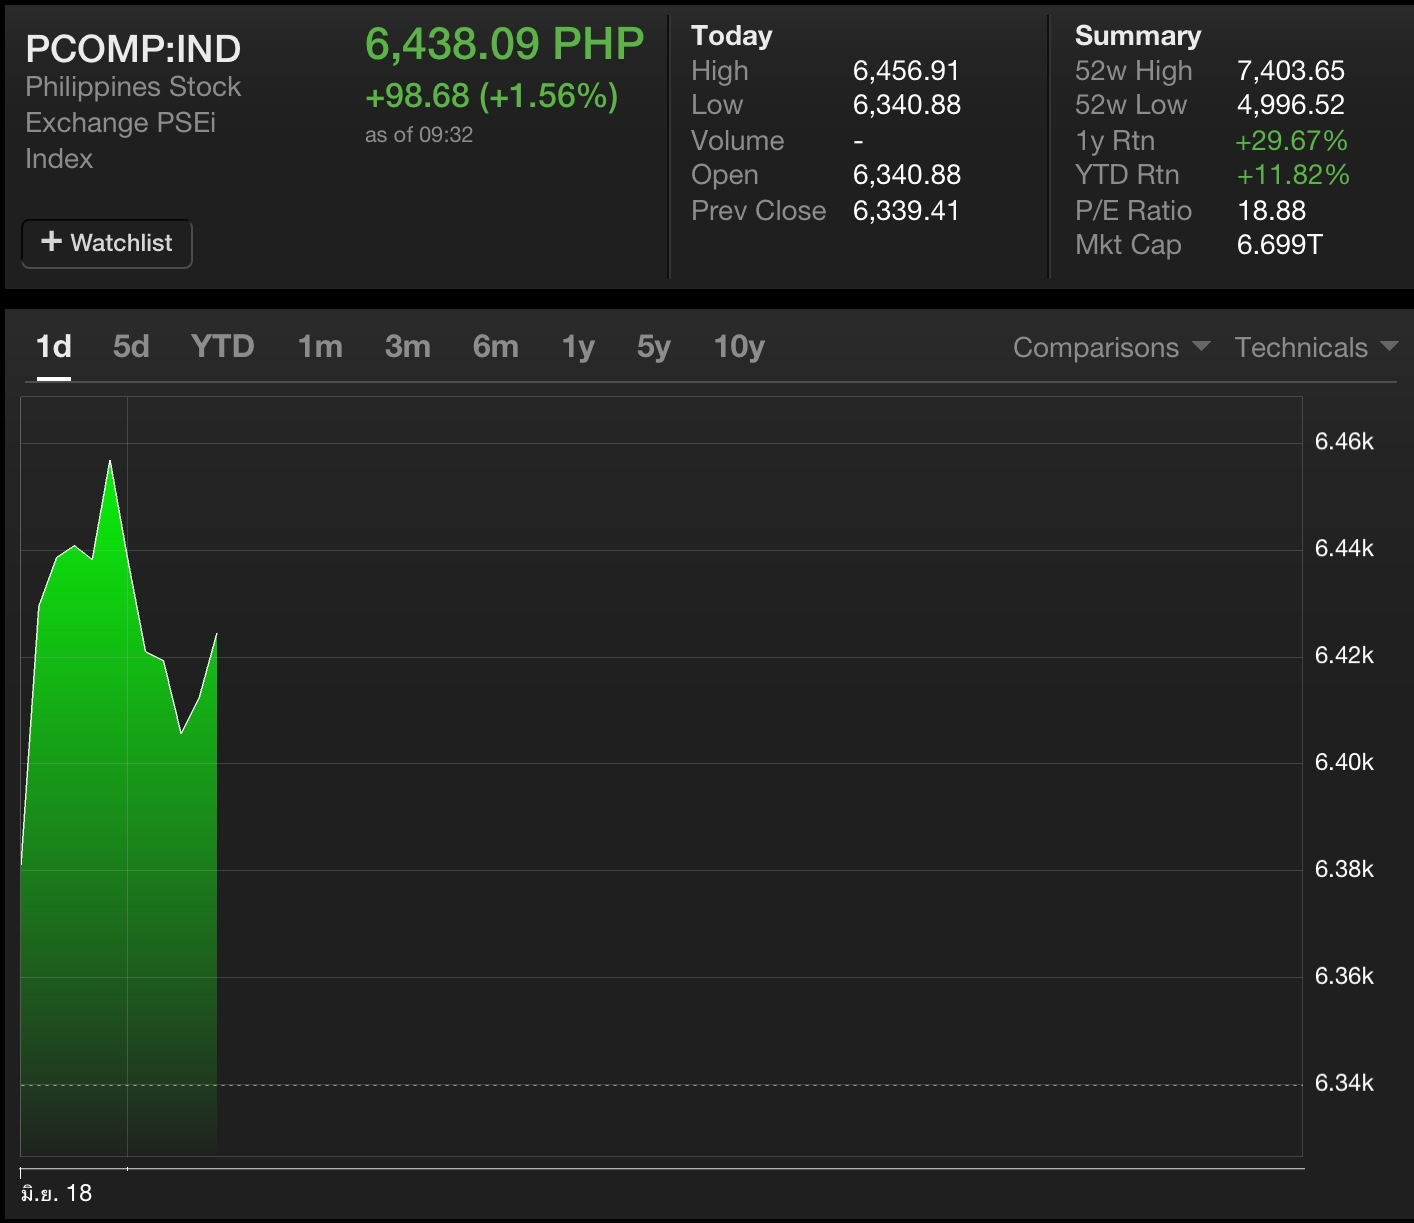Screen dimensions: 1414x1223
Task: Click the 52w High value 7,403.65
Action: click(x=1291, y=71)
